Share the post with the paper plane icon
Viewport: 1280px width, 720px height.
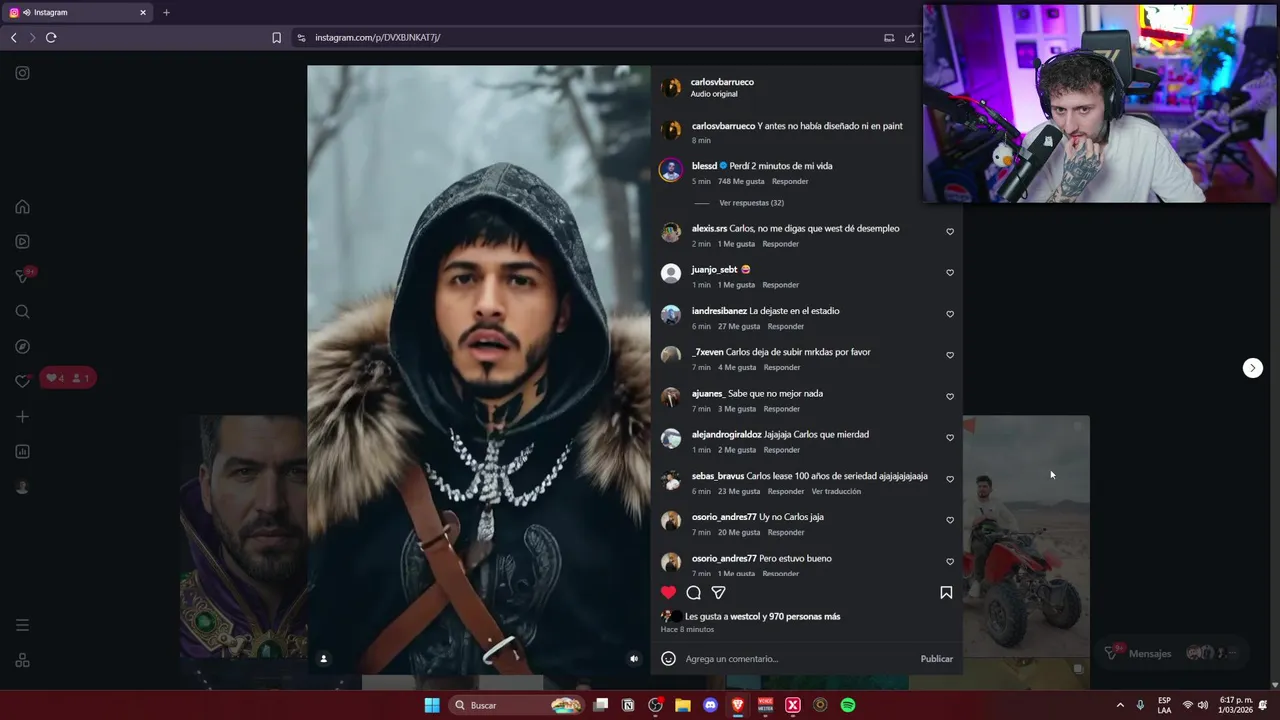[718, 592]
